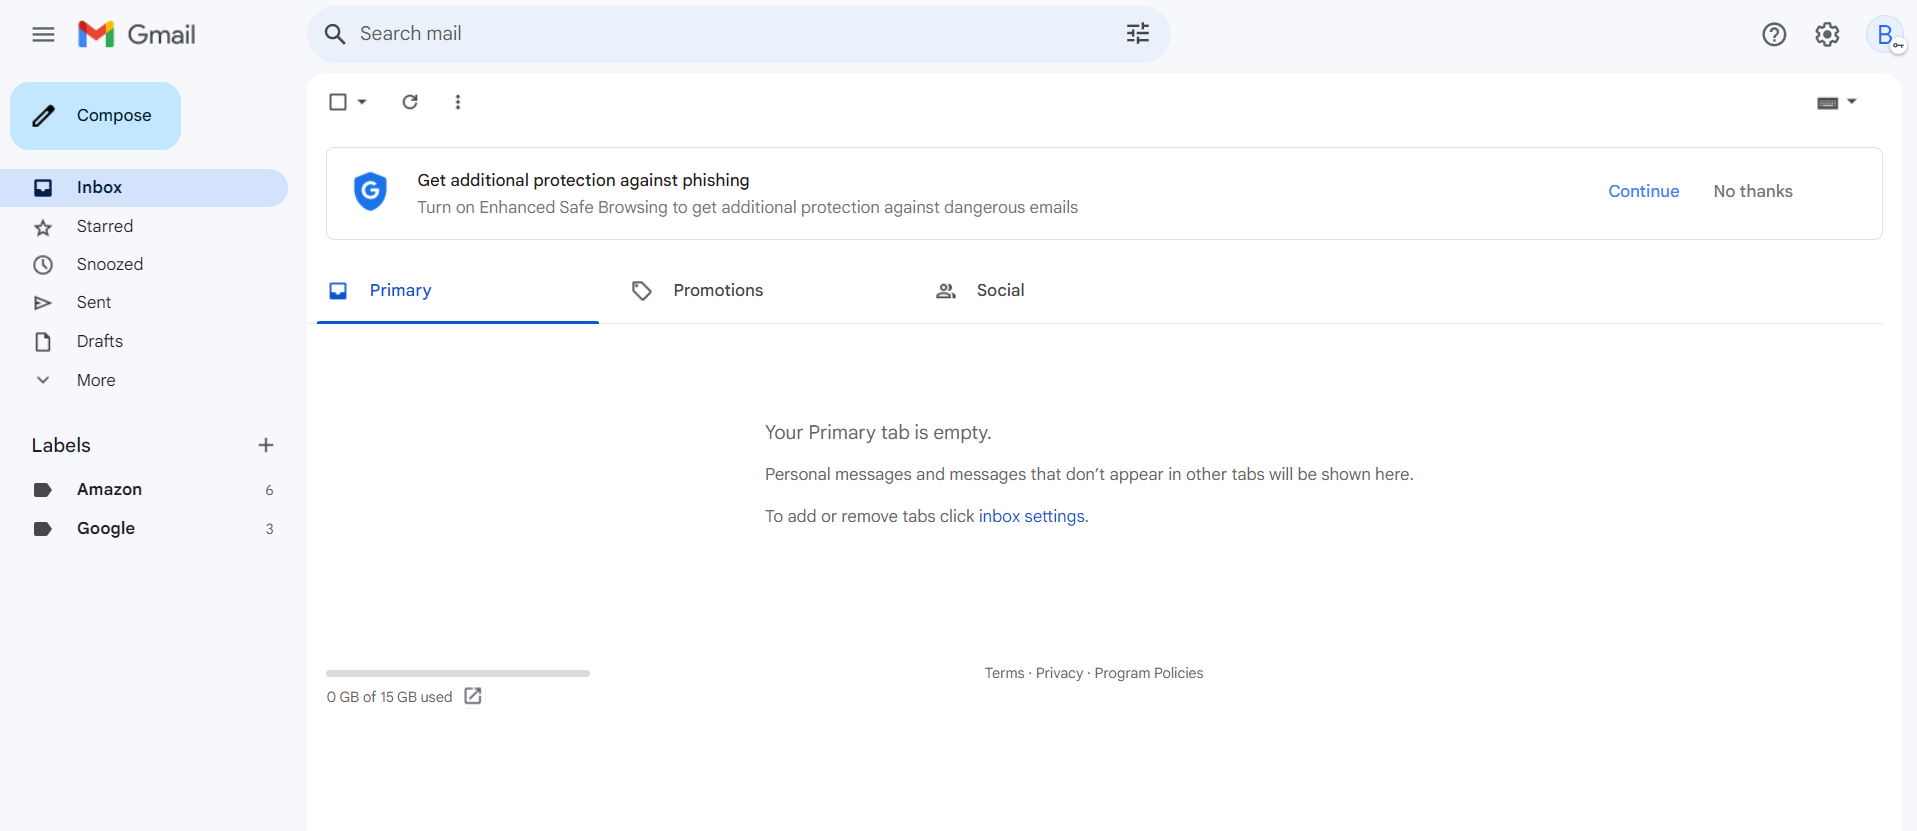Dismiss the phishing banner with No thanks
Image resolution: width=1917 pixels, height=831 pixels.
[x=1753, y=191]
